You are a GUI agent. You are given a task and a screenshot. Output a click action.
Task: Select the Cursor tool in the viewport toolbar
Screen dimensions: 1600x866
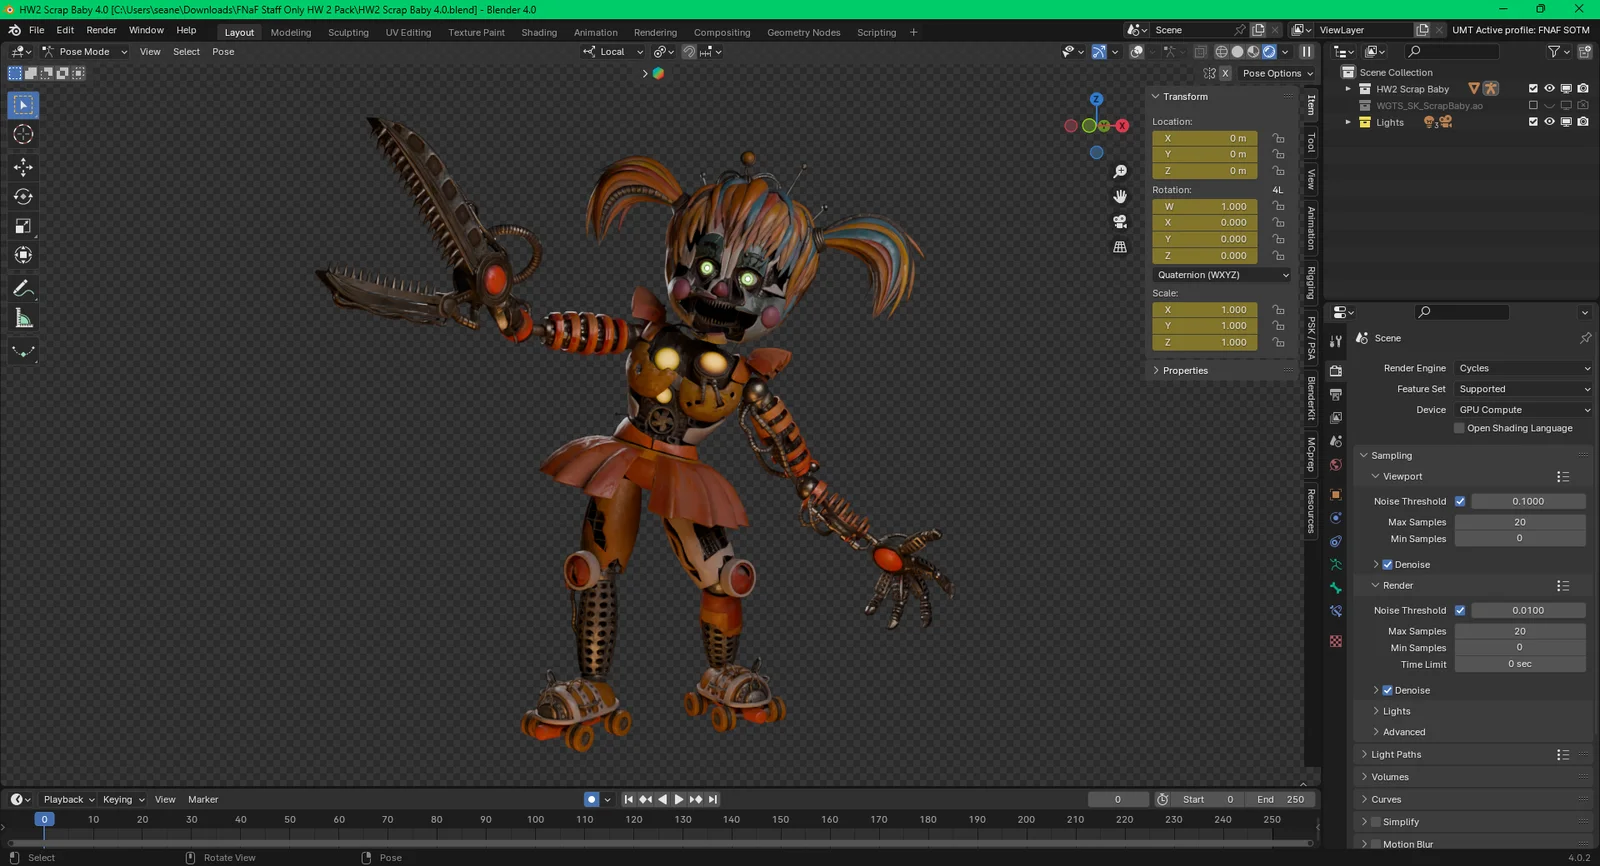tap(23, 134)
